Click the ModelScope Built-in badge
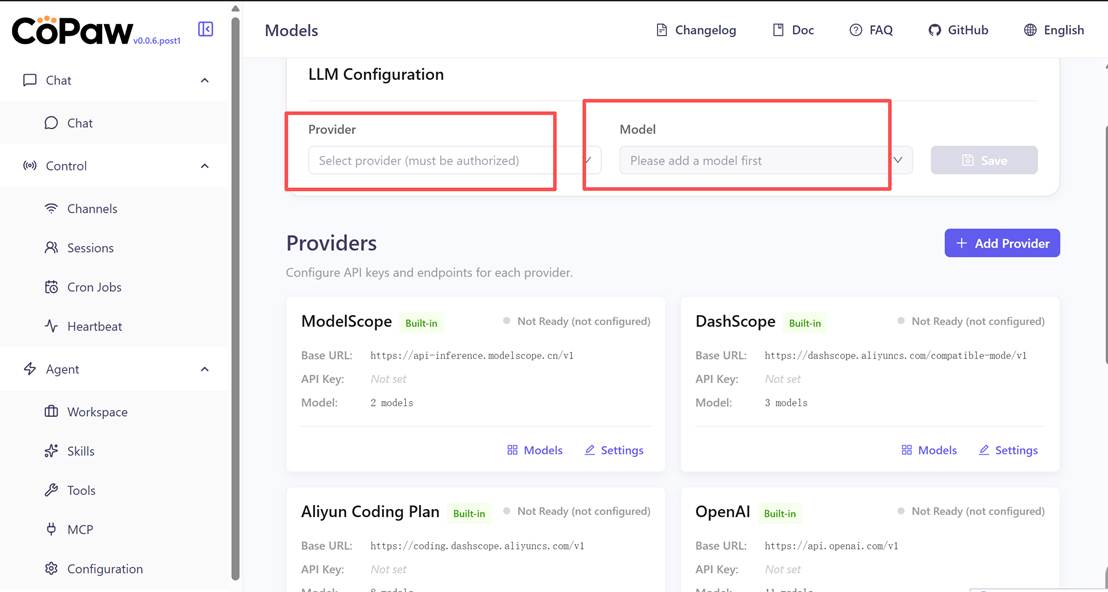This screenshot has height=592, width=1108. [x=421, y=324]
